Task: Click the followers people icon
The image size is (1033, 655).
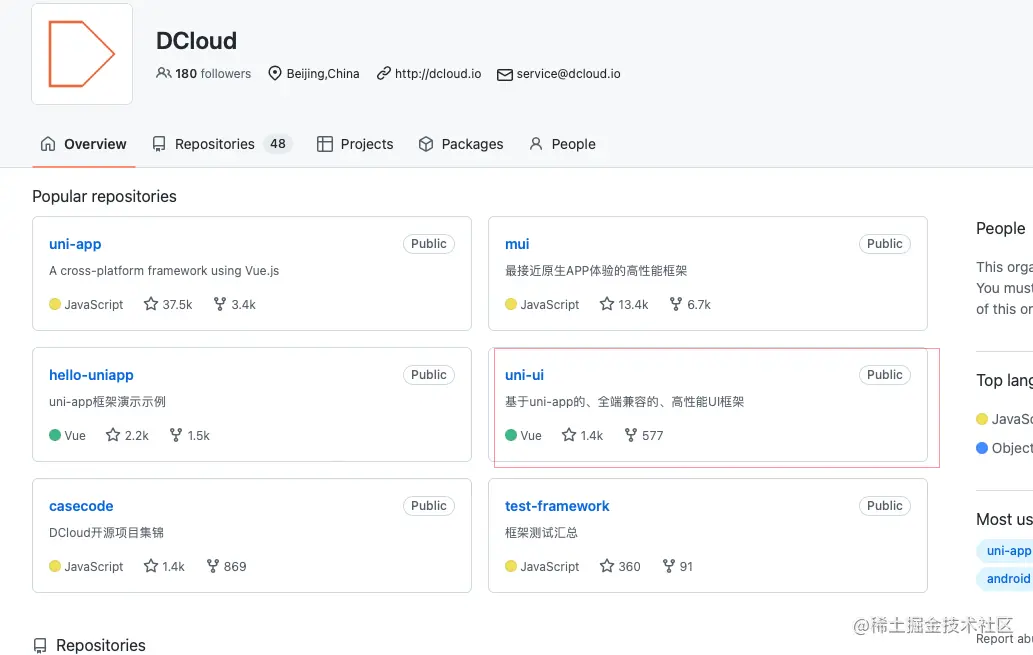Action: [164, 74]
